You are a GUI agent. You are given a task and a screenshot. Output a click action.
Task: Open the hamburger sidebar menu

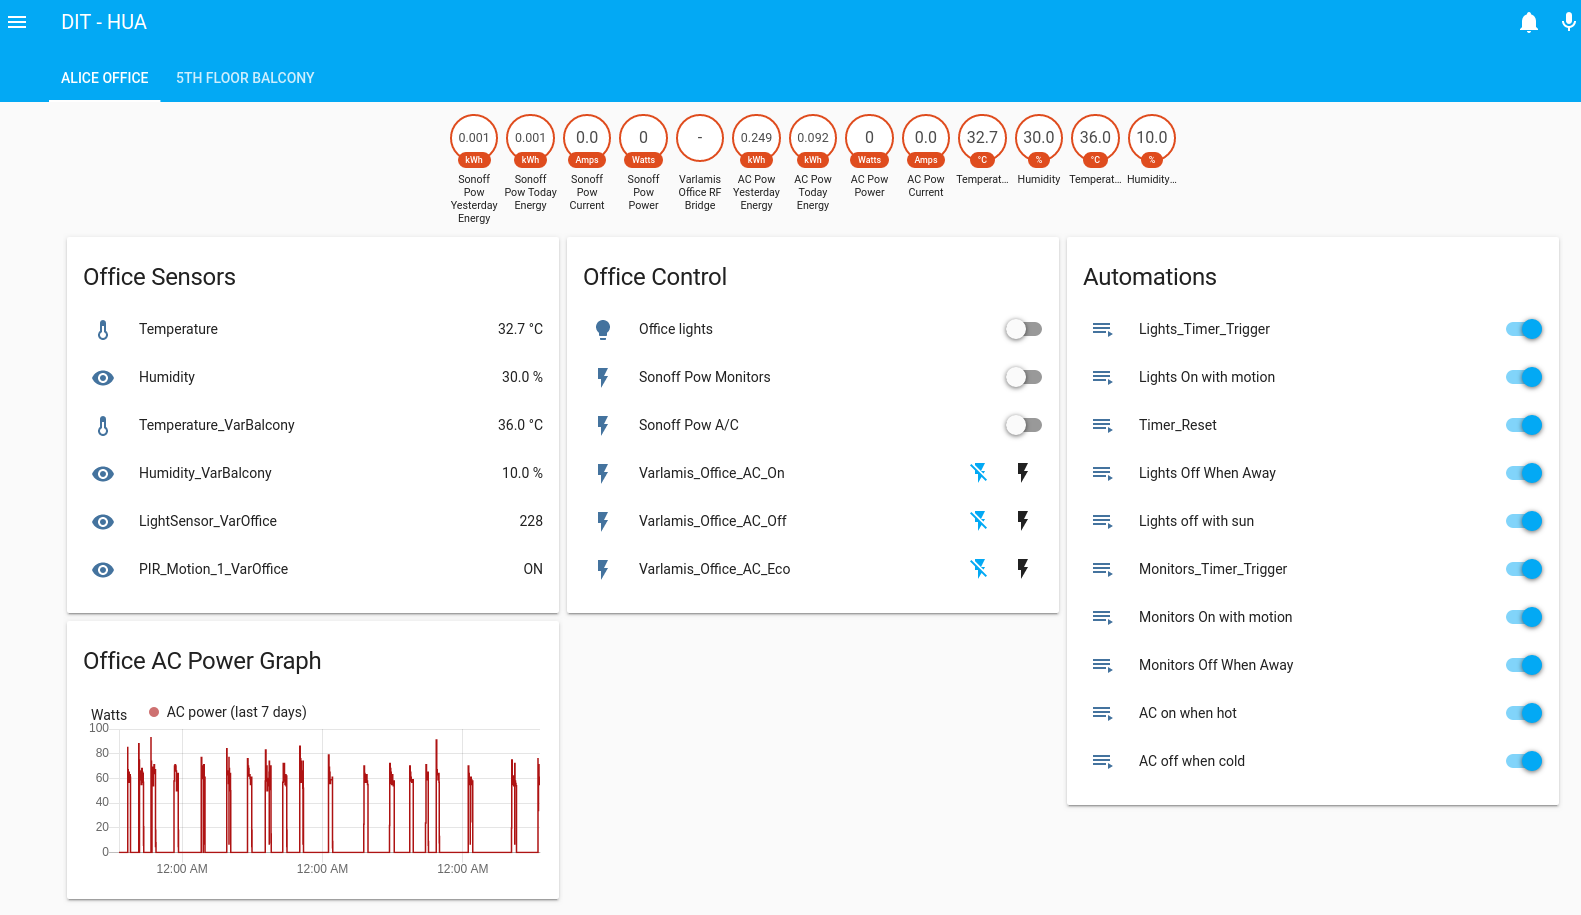[x=17, y=22]
